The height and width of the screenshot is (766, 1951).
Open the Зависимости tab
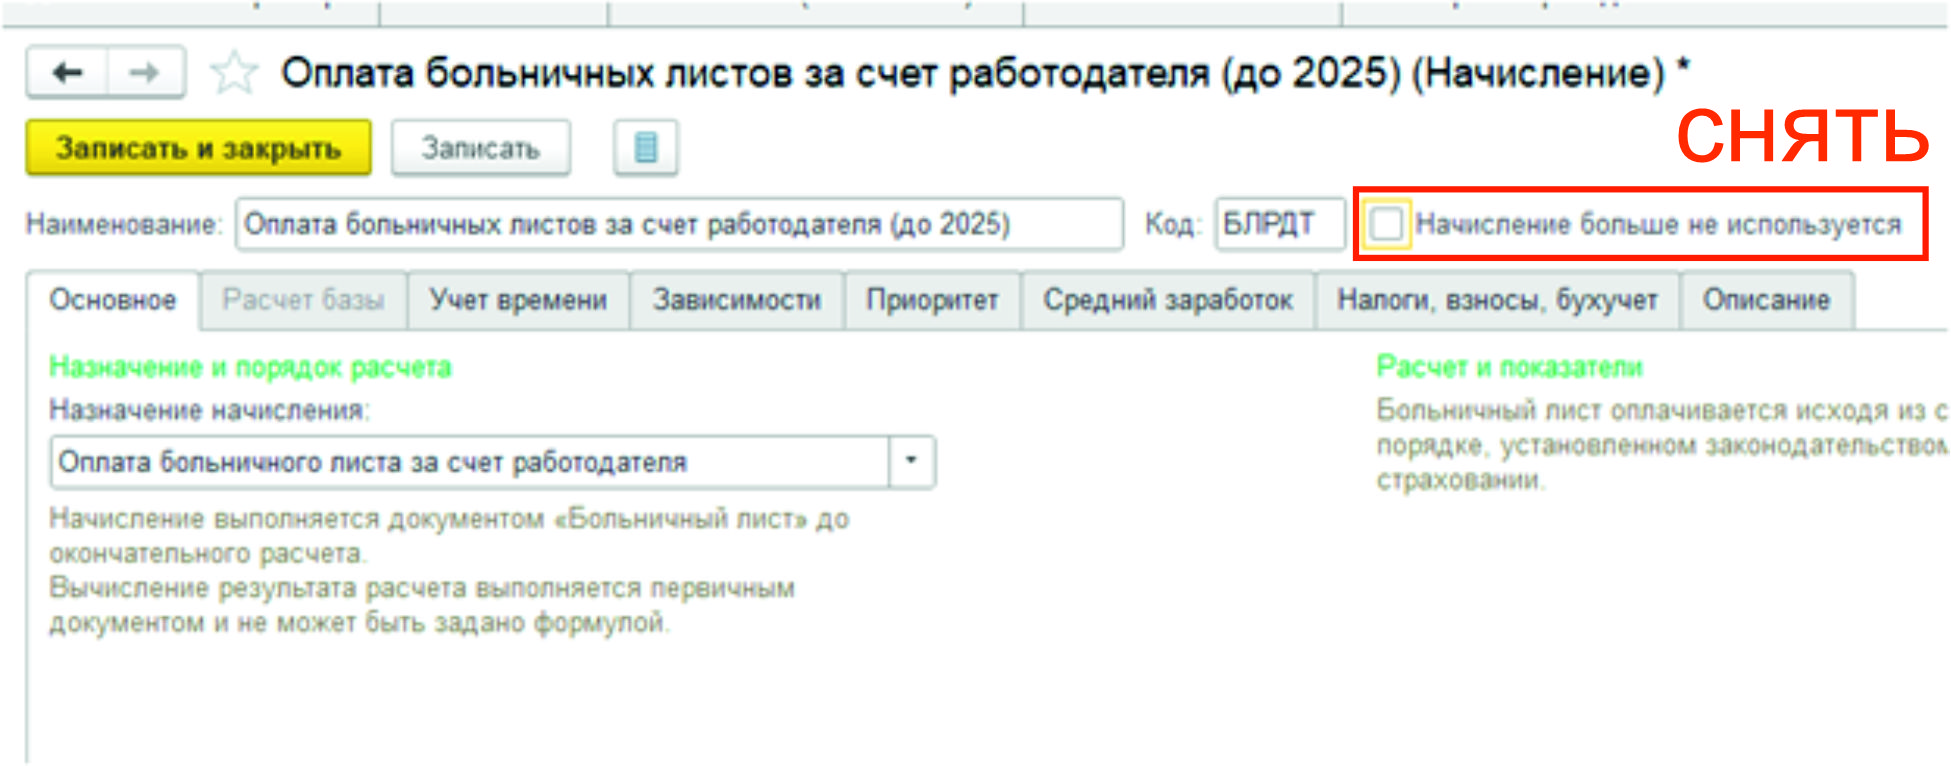pyautogui.click(x=737, y=300)
